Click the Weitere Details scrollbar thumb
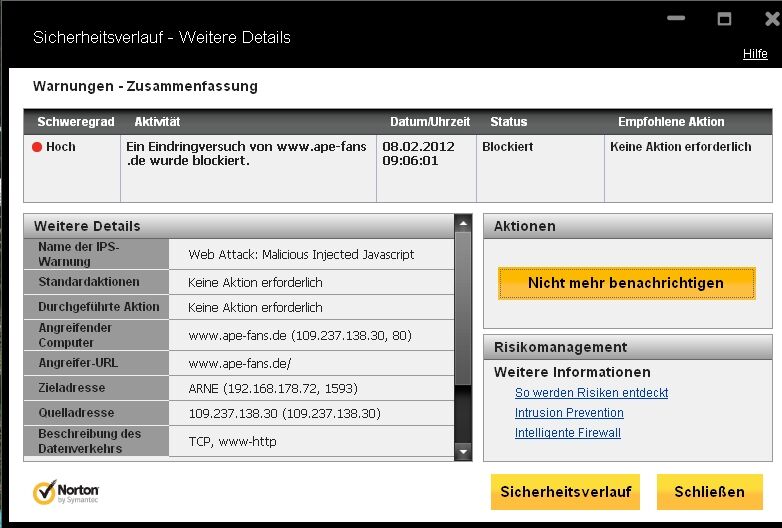The width and height of the screenshot is (782, 528). click(x=462, y=310)
